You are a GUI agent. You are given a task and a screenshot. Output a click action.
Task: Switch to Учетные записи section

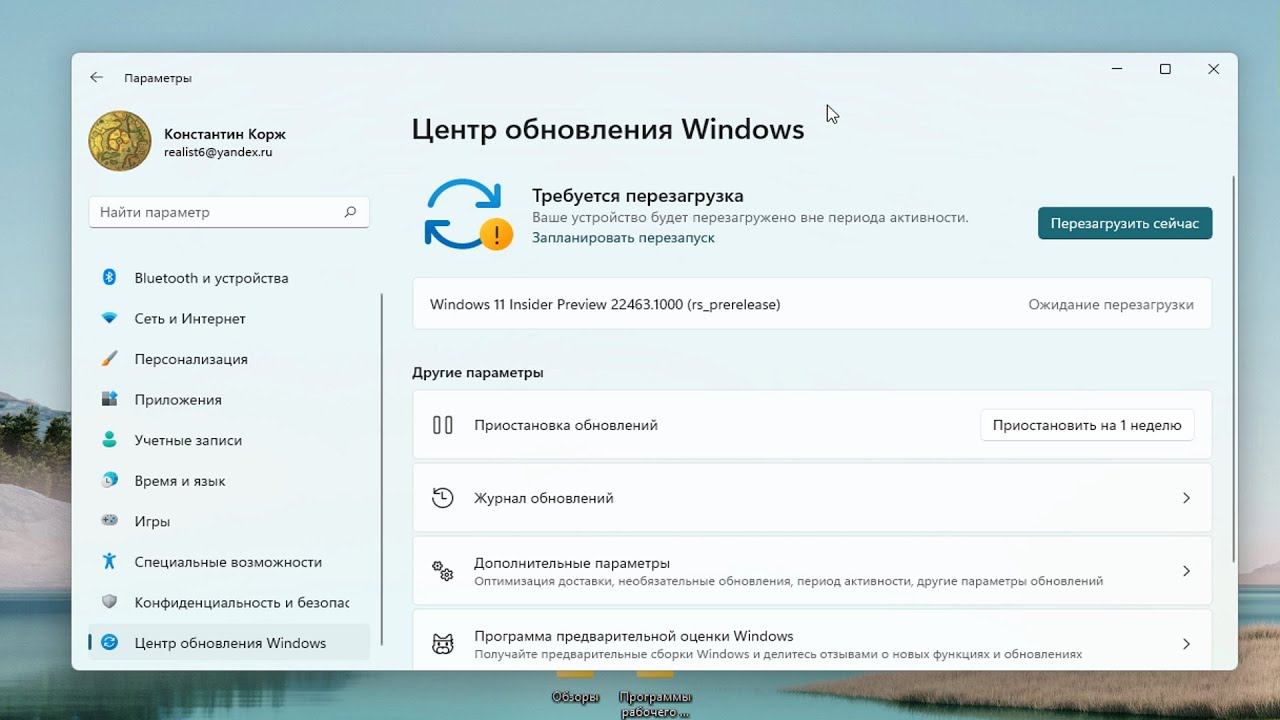tap(229, 440)
